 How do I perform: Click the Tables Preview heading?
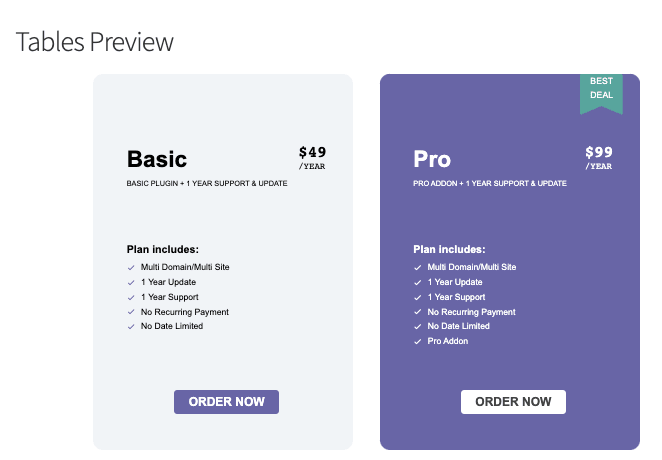tap(95, 42)
